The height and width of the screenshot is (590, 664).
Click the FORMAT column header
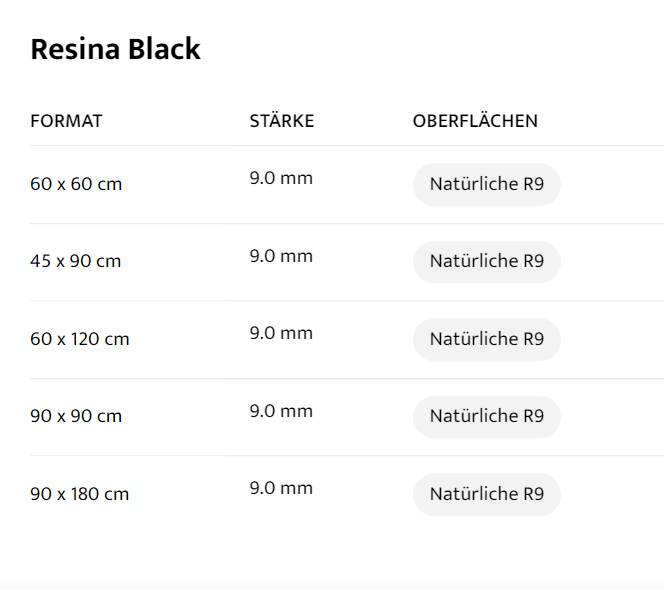point(66,121)
